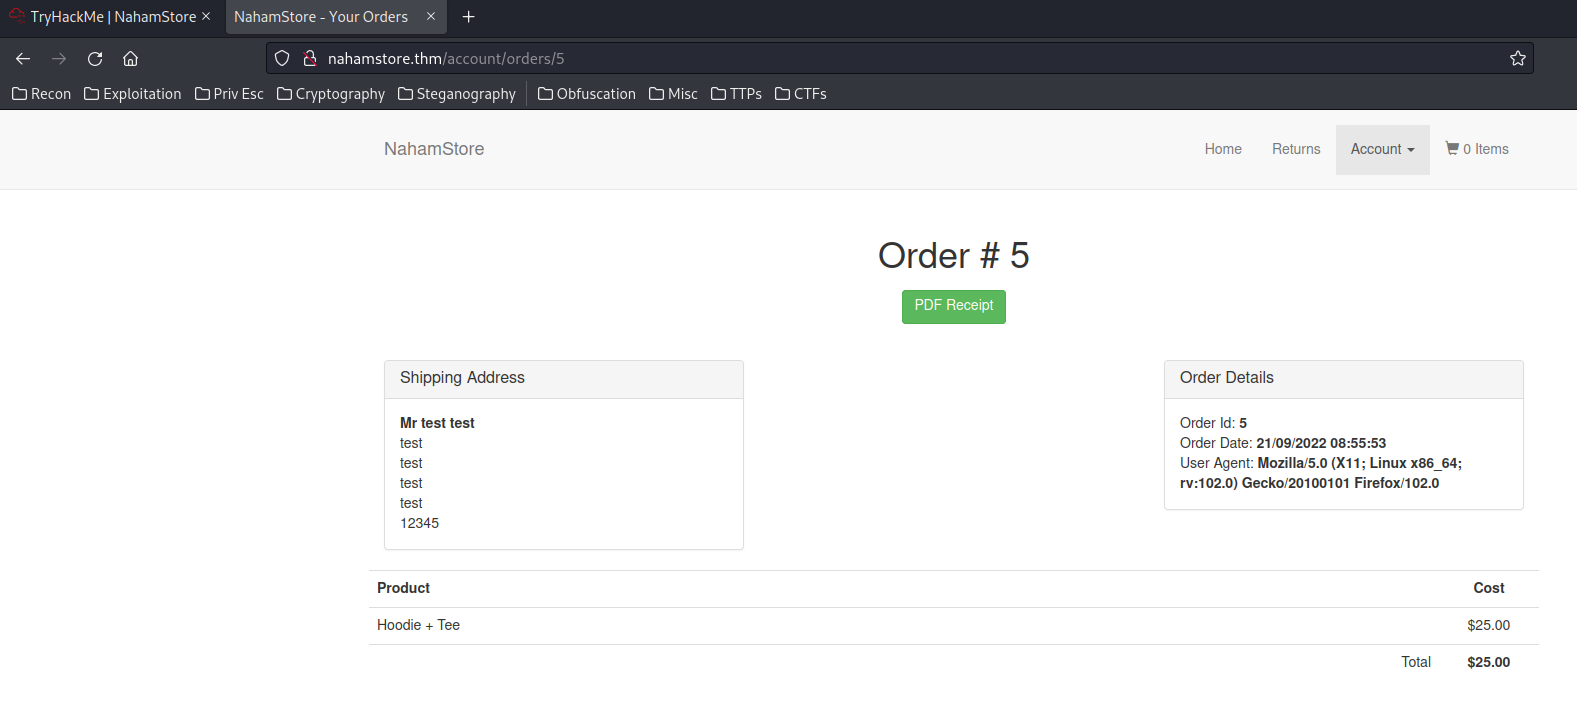Close the TryHackMe NahamStore tab
1577x708 pixels.
(x=206, y=17)
